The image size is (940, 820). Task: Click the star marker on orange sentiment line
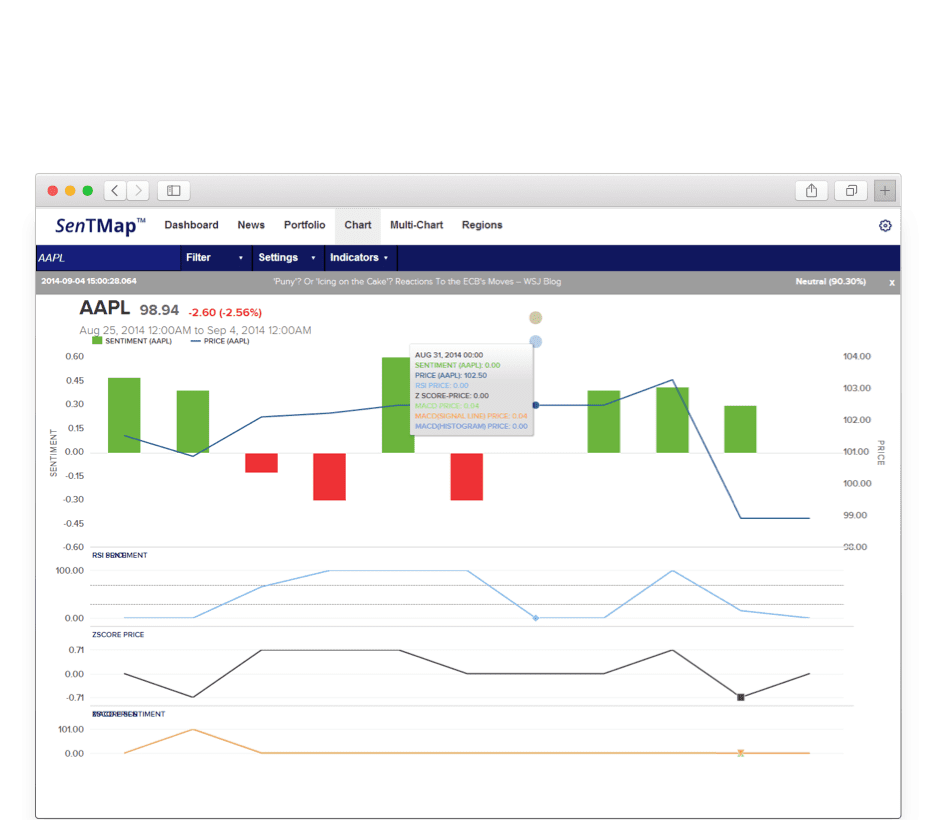pyautogui.click(x=740, y=753)
